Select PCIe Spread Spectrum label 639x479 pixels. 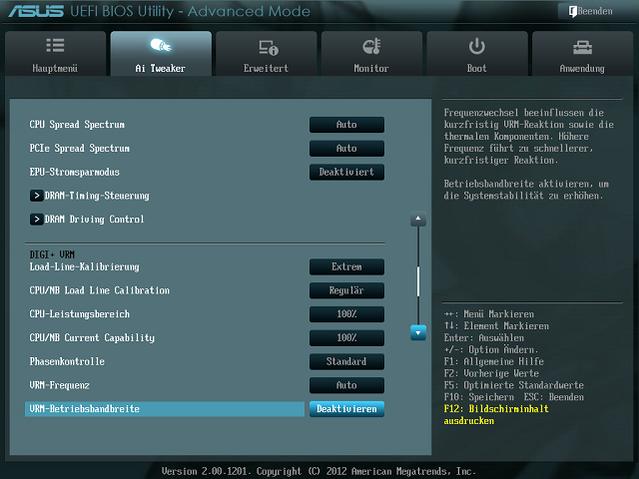click(x=79, y=148)
